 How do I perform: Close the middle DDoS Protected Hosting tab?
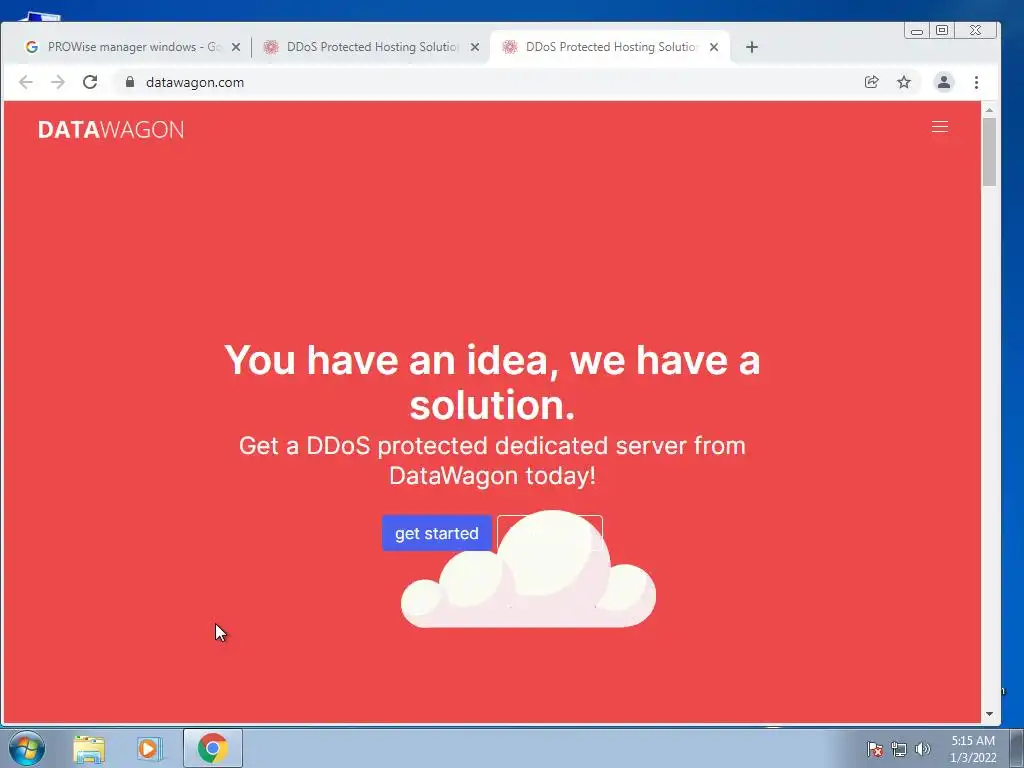tap(475, 47)
